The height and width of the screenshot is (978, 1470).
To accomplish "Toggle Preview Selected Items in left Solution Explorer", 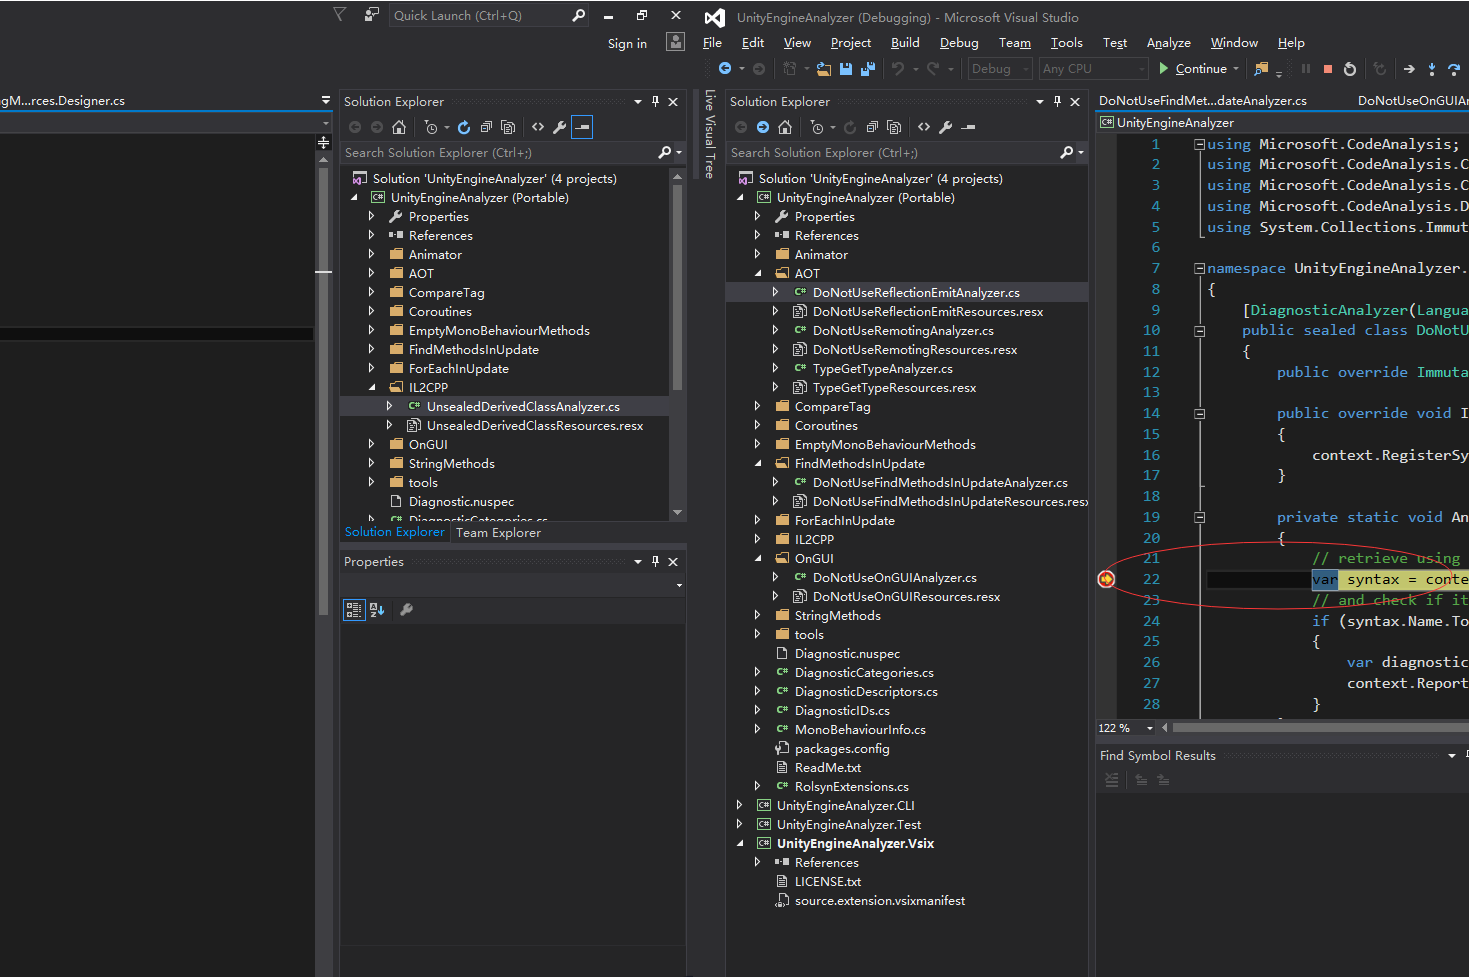I will point(582,127).
